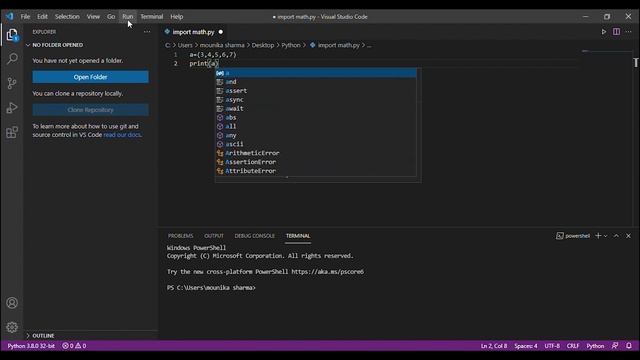Open the Go menu

coord(111,17)
